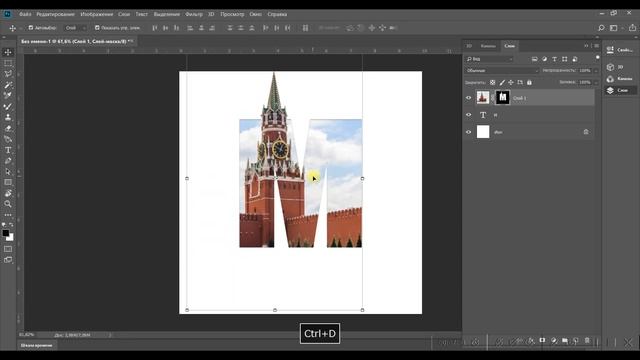Screen dimensions: 640x360
Task: Select the Move tool in toolbox
Action: (8, 52)
